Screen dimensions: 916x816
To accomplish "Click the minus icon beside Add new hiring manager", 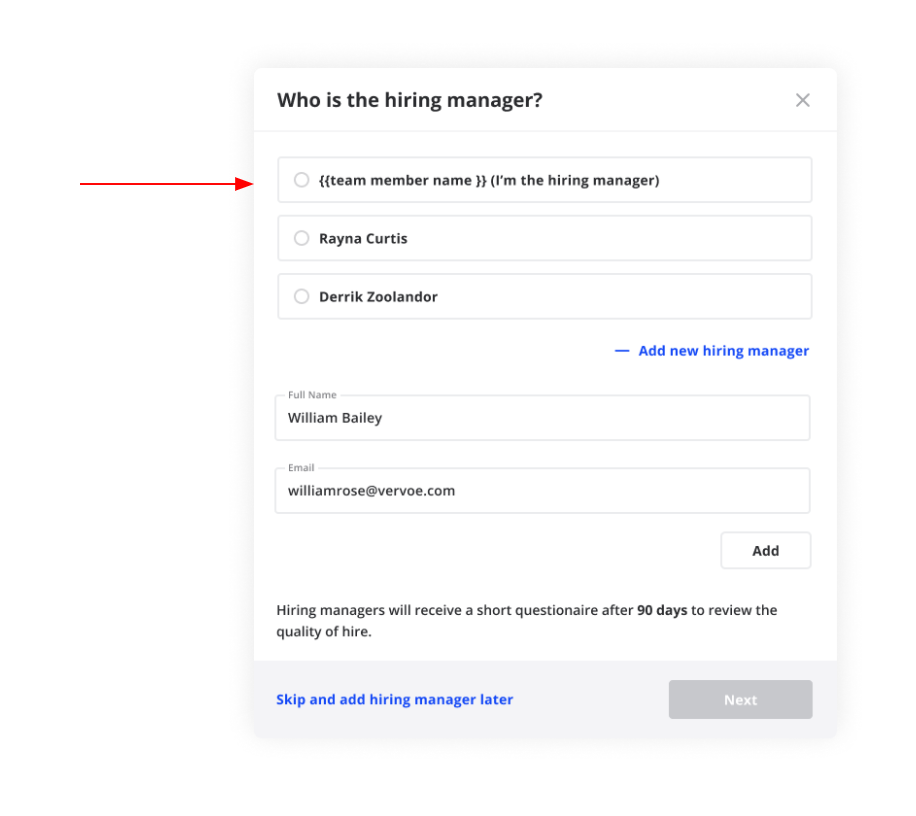I will pyautogui.click(x=622, y=351).
